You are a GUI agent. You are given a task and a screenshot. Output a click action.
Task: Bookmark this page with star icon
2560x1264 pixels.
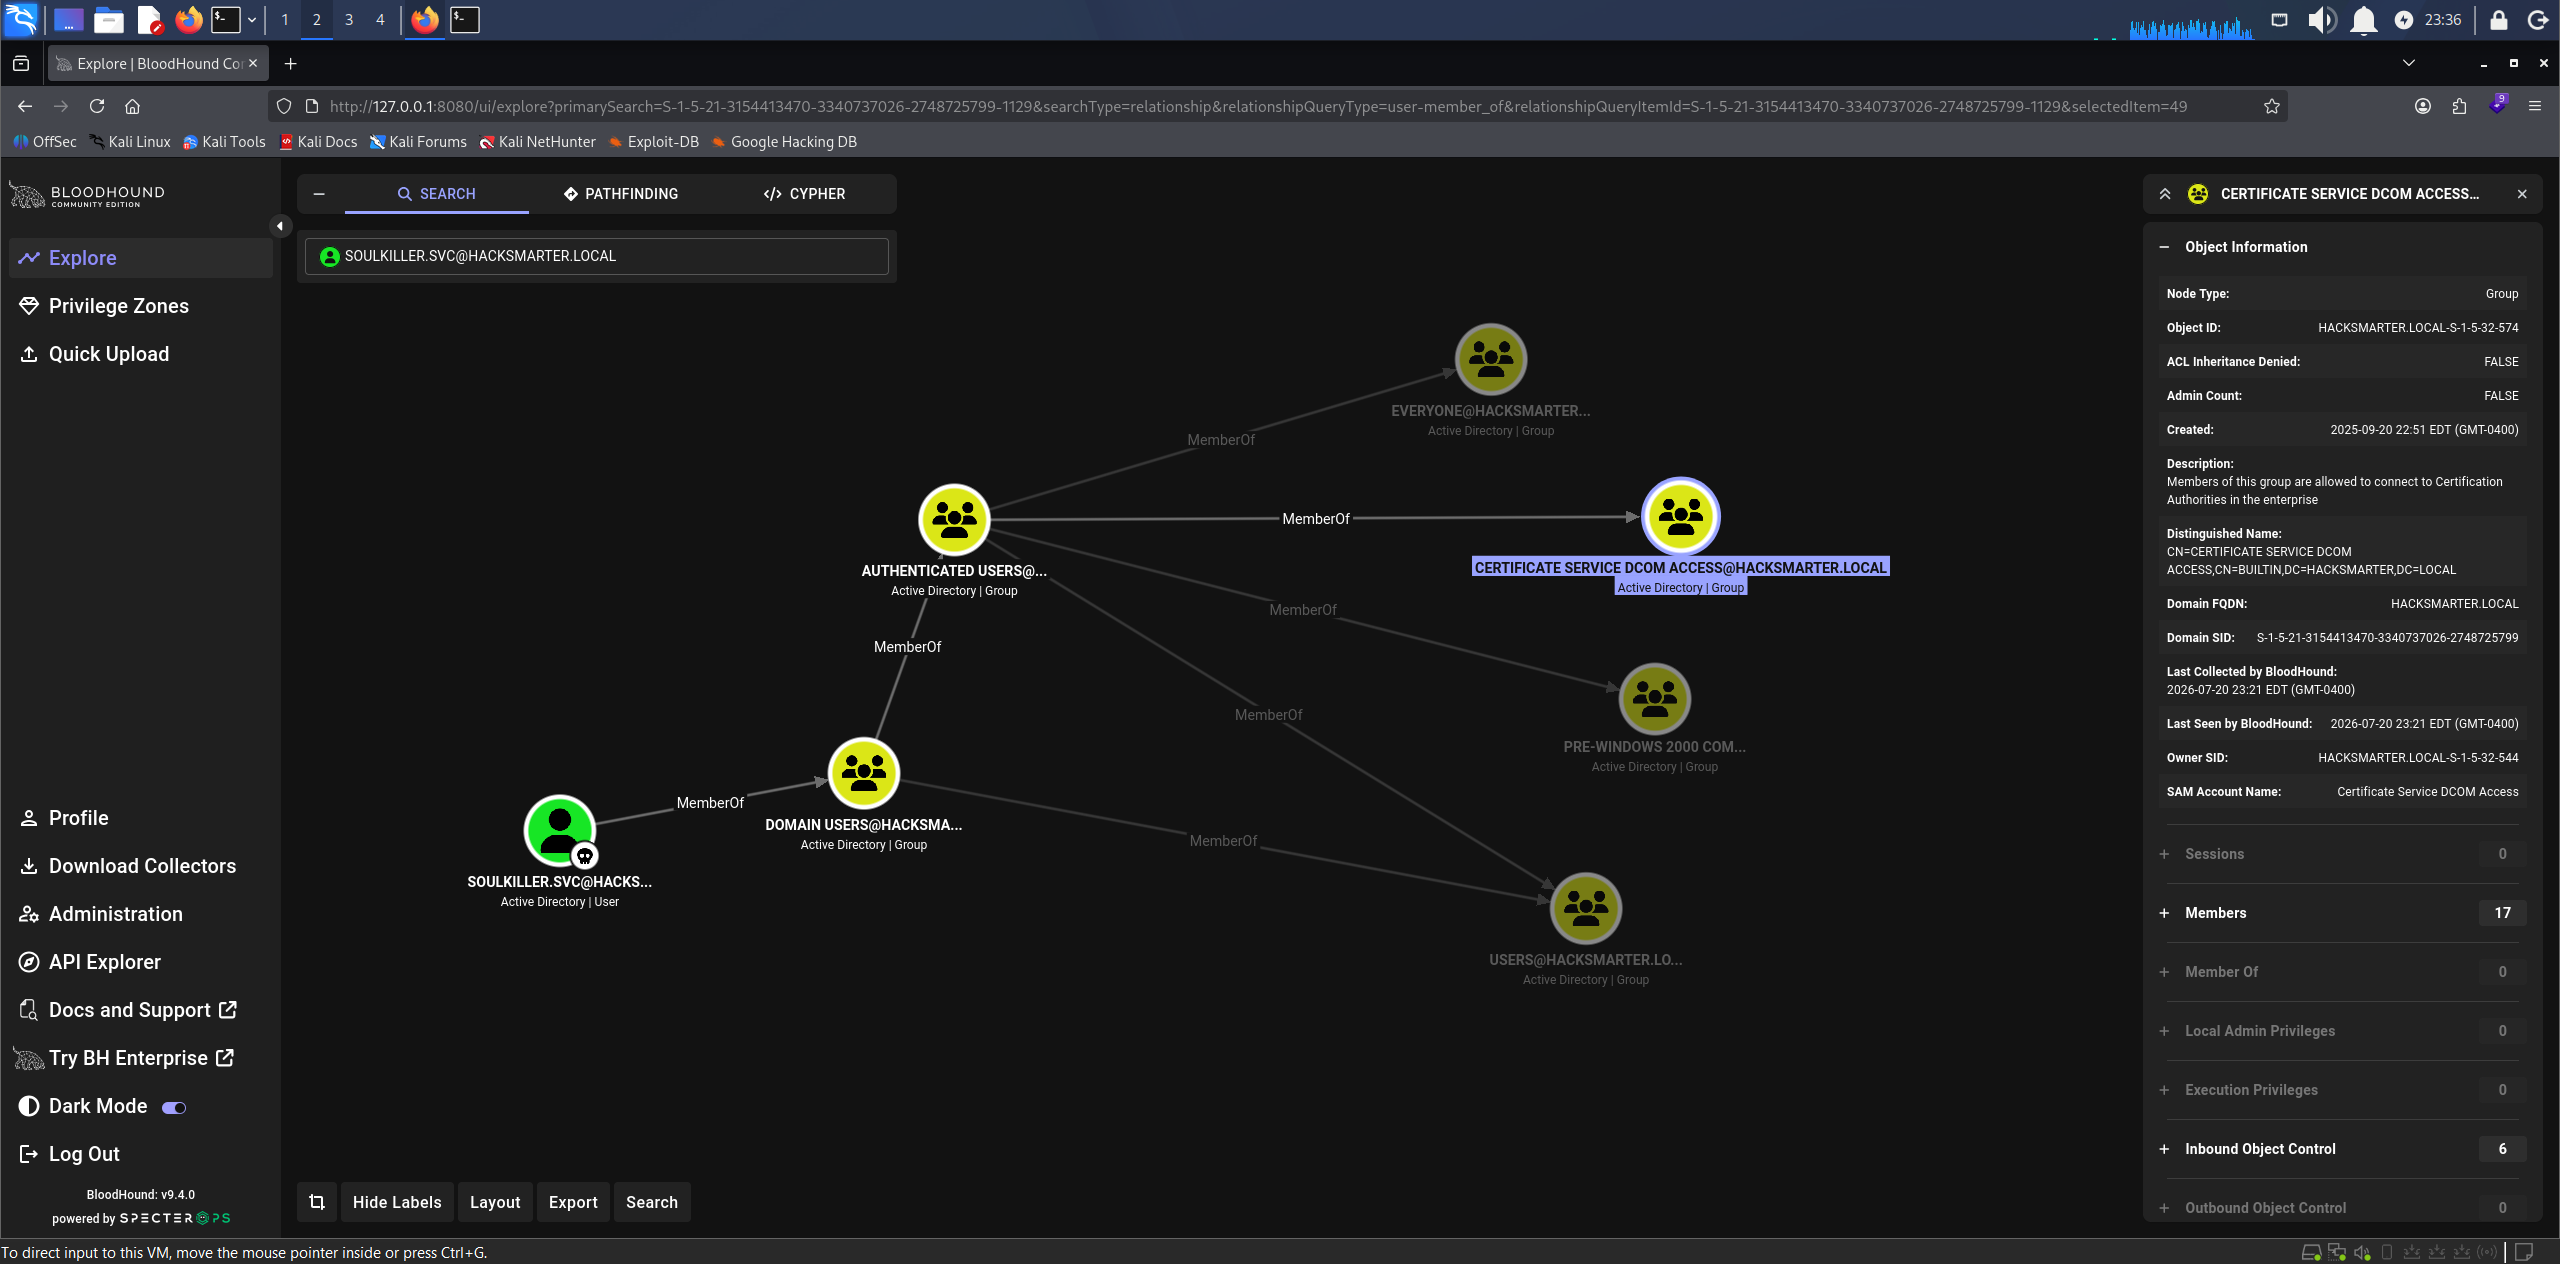(x=2272, y=106)
